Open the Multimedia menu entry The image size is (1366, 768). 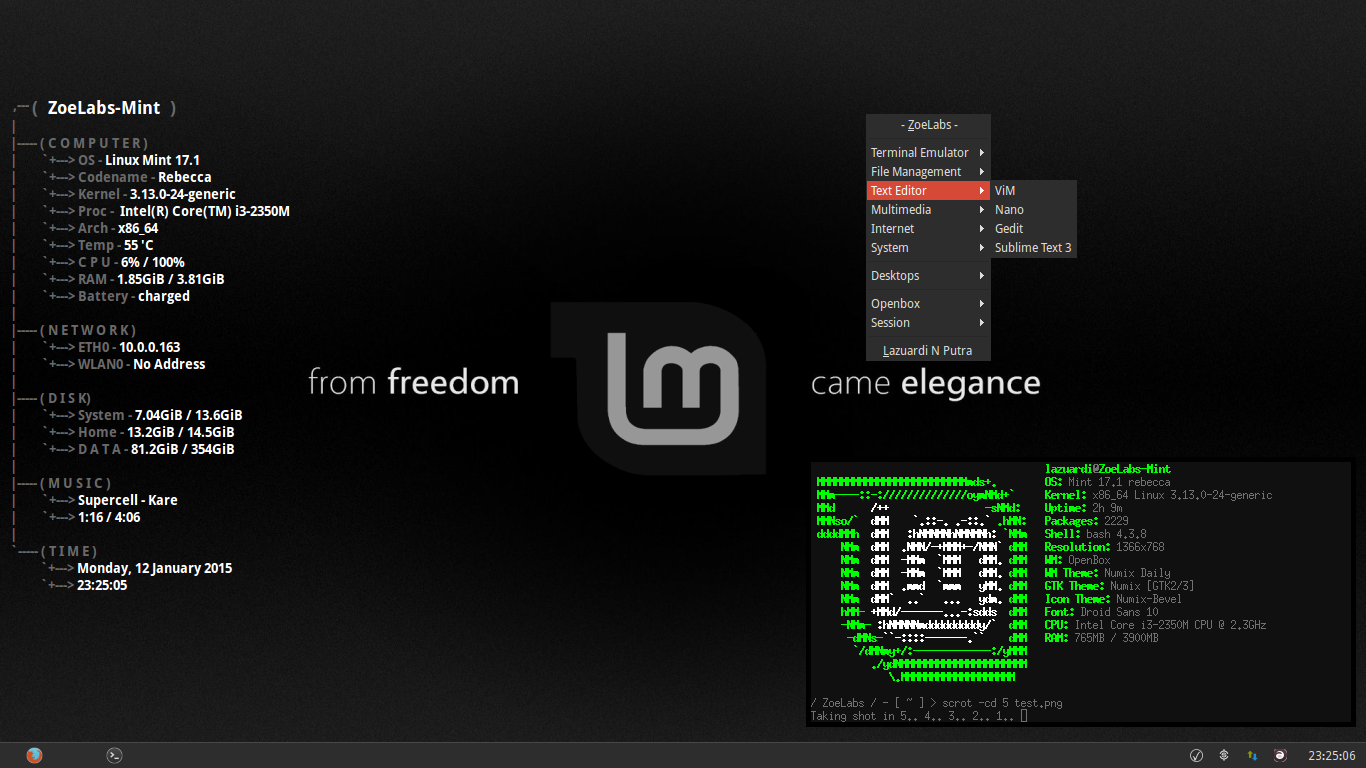928,210
